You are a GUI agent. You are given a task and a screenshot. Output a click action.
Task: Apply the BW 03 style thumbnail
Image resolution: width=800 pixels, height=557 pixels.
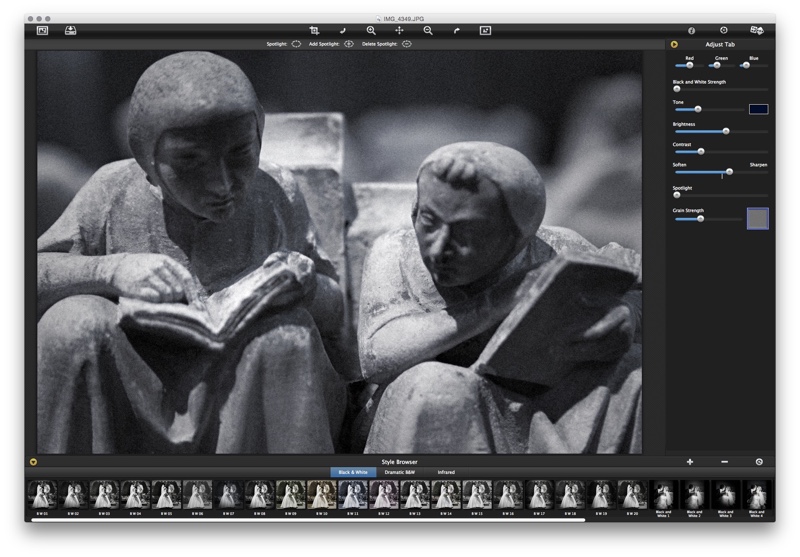coord(105,495)
